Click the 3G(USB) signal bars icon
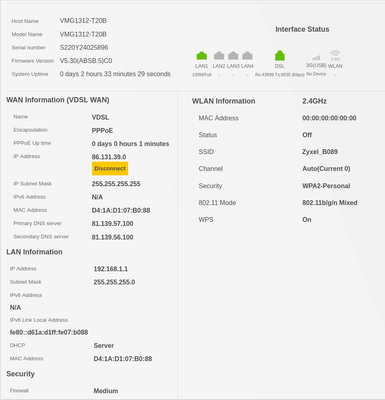The image size is (385, 400). 316,58
